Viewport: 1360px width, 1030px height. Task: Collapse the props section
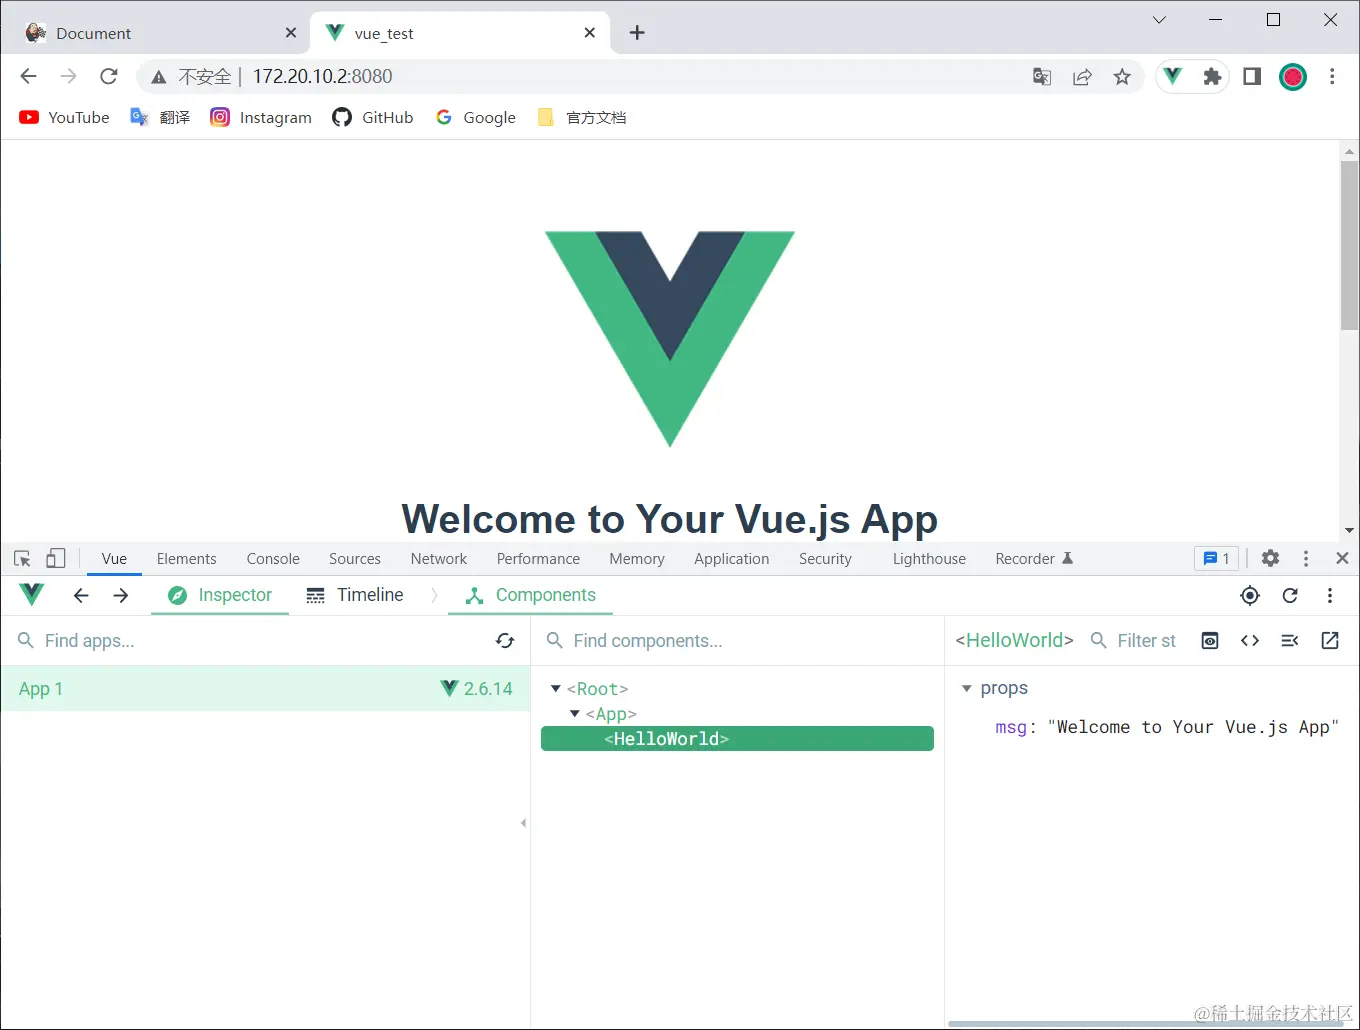click(966, 688)
